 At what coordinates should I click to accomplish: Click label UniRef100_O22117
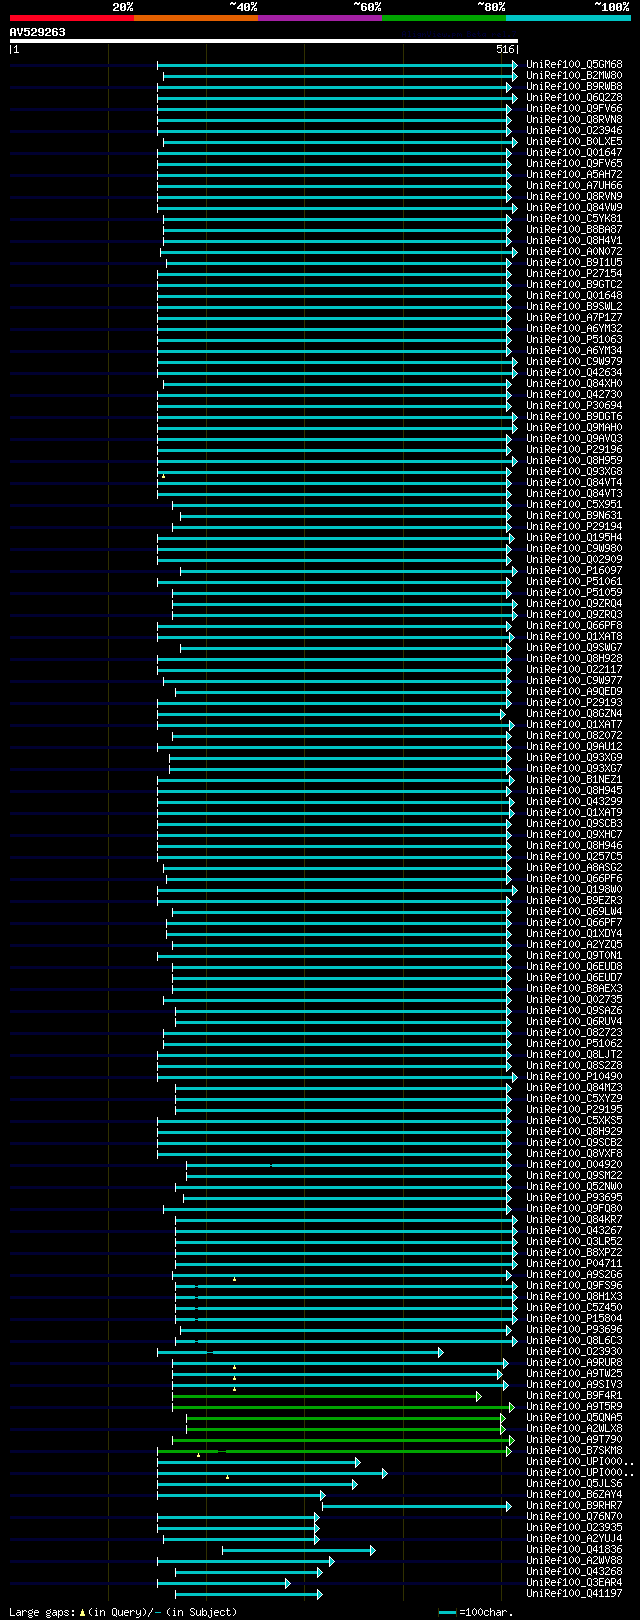tap(574, 670)
